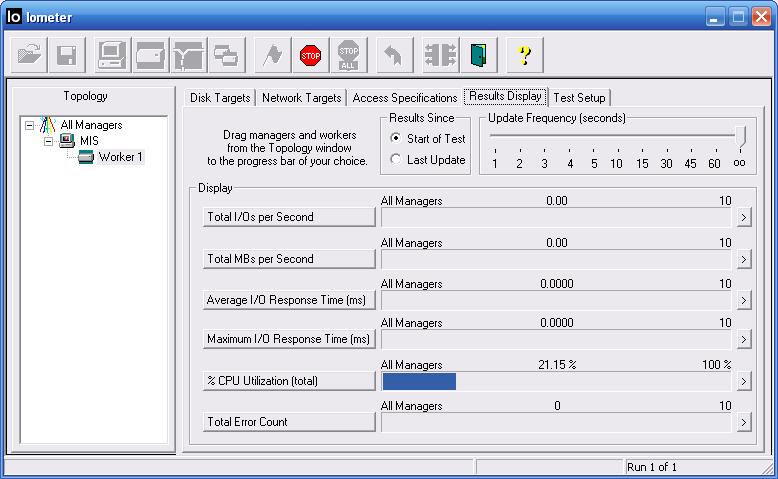The height and width of the screenshot is (479, 778).
Task: Select the Last Update radio button
Action: click(395, 159)
